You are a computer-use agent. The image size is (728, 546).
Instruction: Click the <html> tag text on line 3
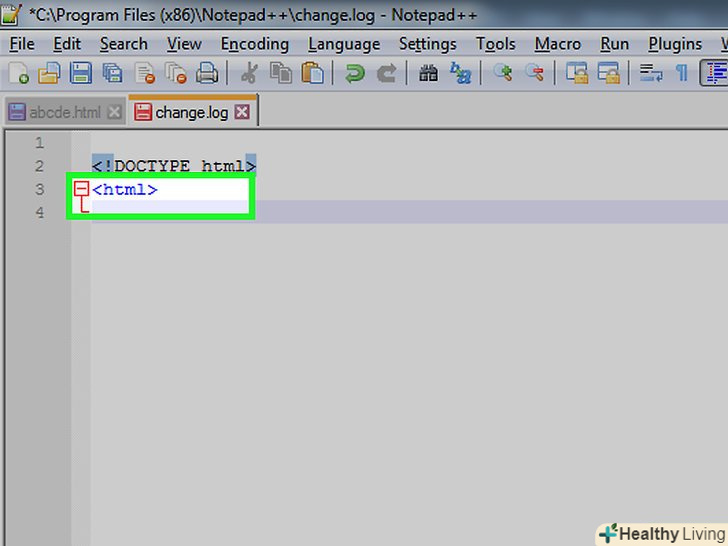125,189
